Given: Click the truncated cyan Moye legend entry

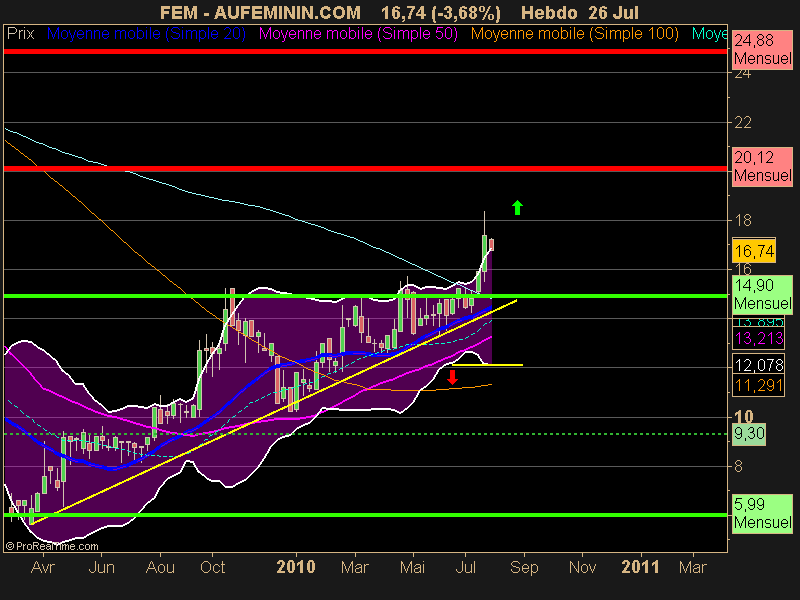Looking at the screenshot, I should coord(709,34).
